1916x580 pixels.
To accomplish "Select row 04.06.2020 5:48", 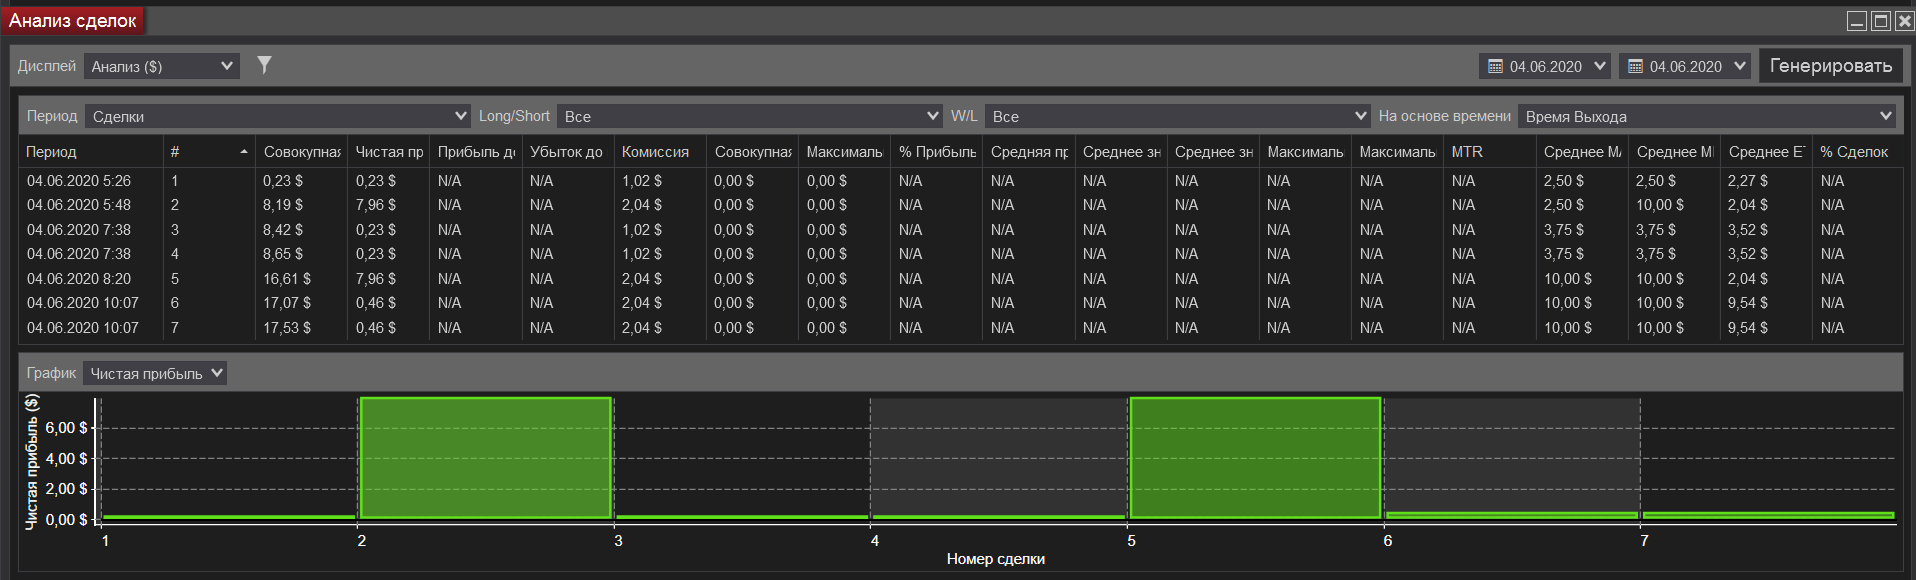I will 960,205.
